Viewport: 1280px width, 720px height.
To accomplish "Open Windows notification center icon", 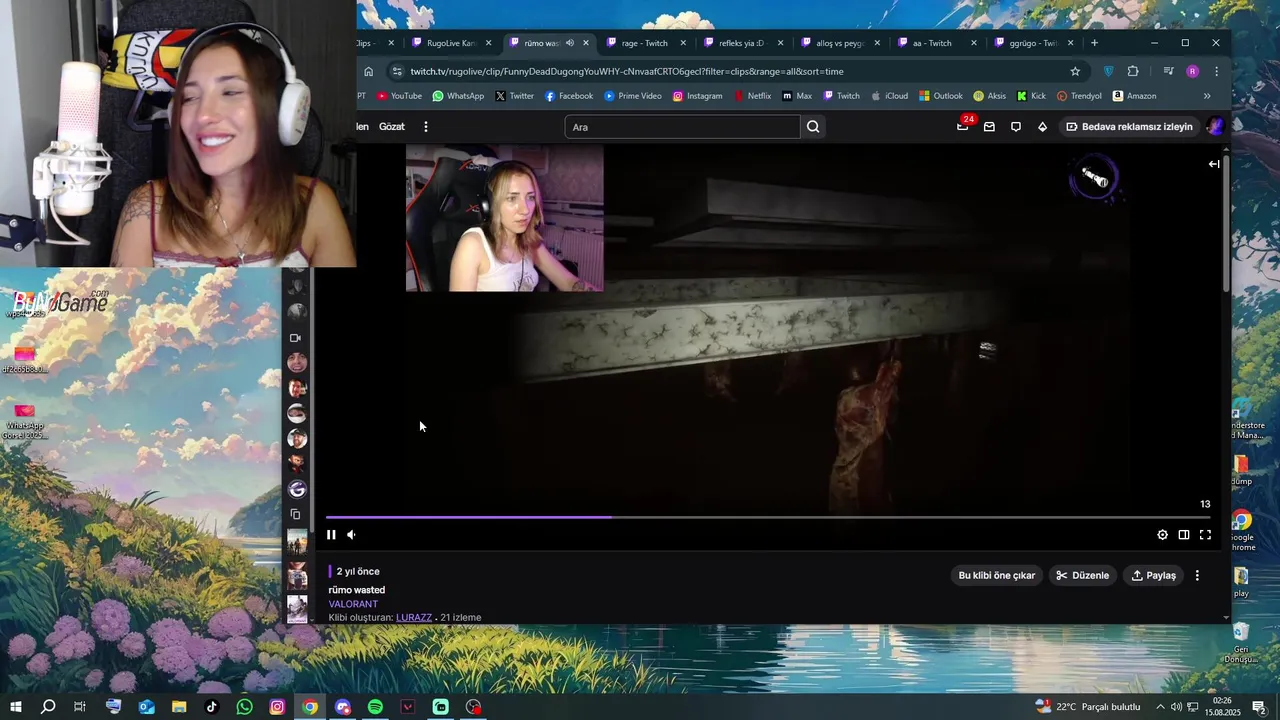I will pos(1259,707).
